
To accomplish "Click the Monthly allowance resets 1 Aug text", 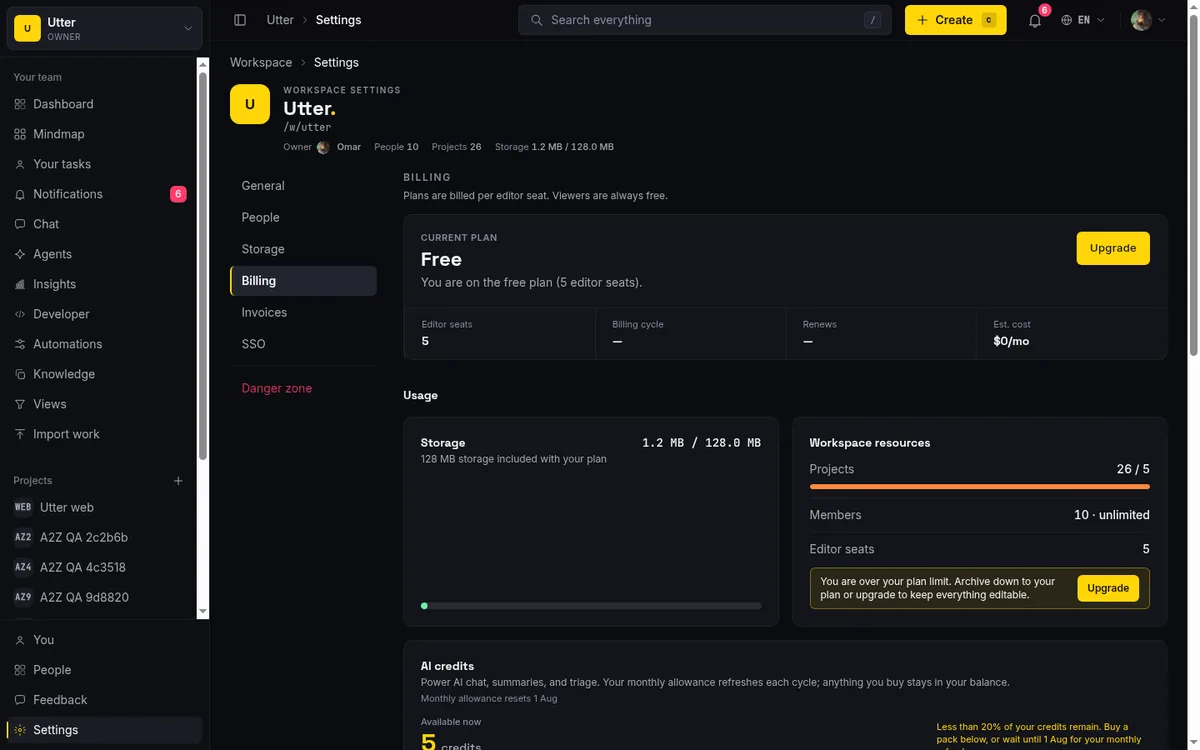I will 489,698.
